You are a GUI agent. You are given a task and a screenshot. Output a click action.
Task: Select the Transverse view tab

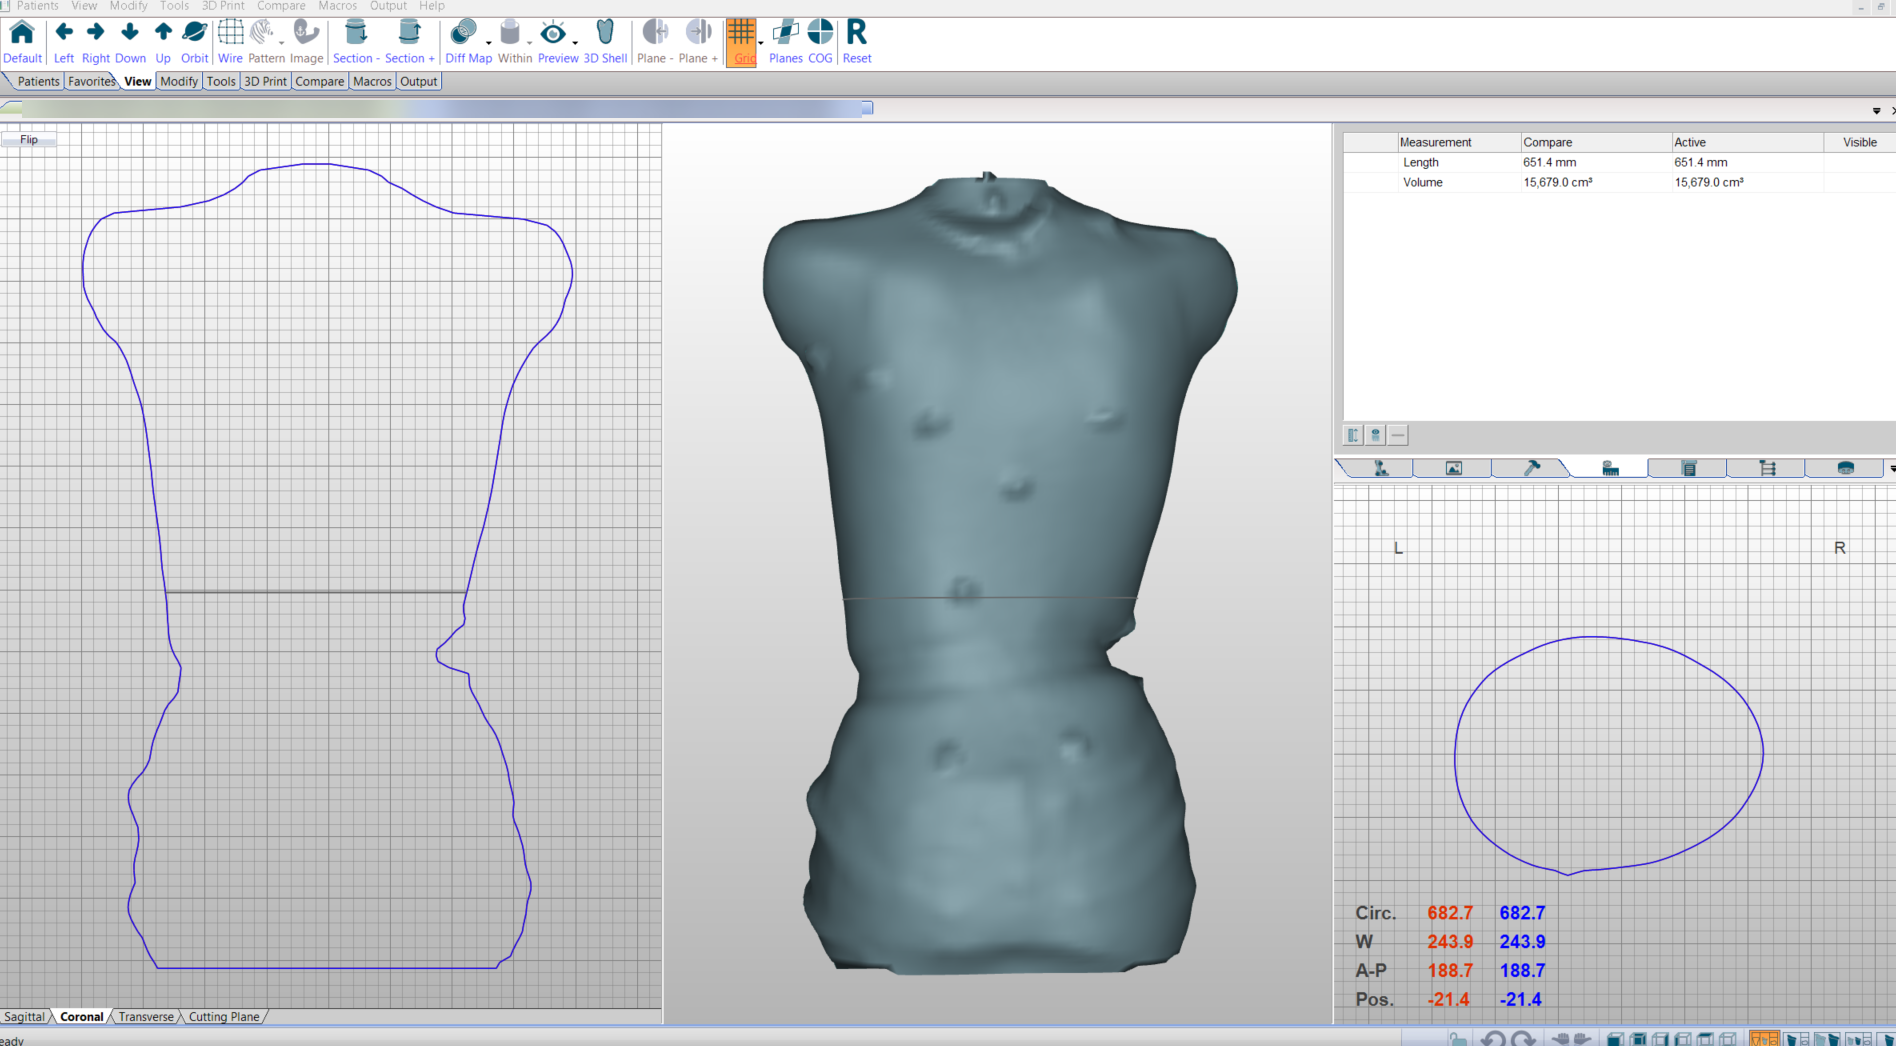pyautogui.click(x=146, y=1016)
